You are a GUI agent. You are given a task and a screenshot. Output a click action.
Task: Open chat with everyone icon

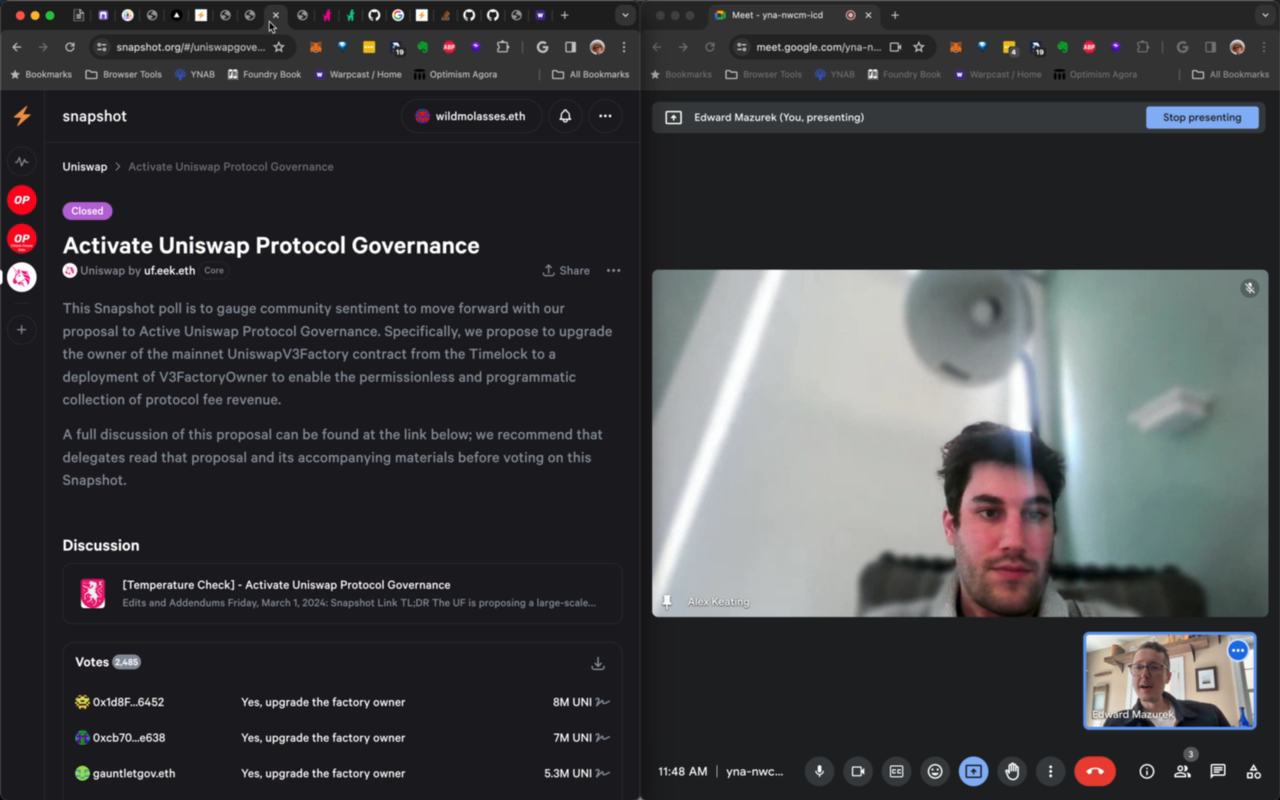(x=1218, y=771)
